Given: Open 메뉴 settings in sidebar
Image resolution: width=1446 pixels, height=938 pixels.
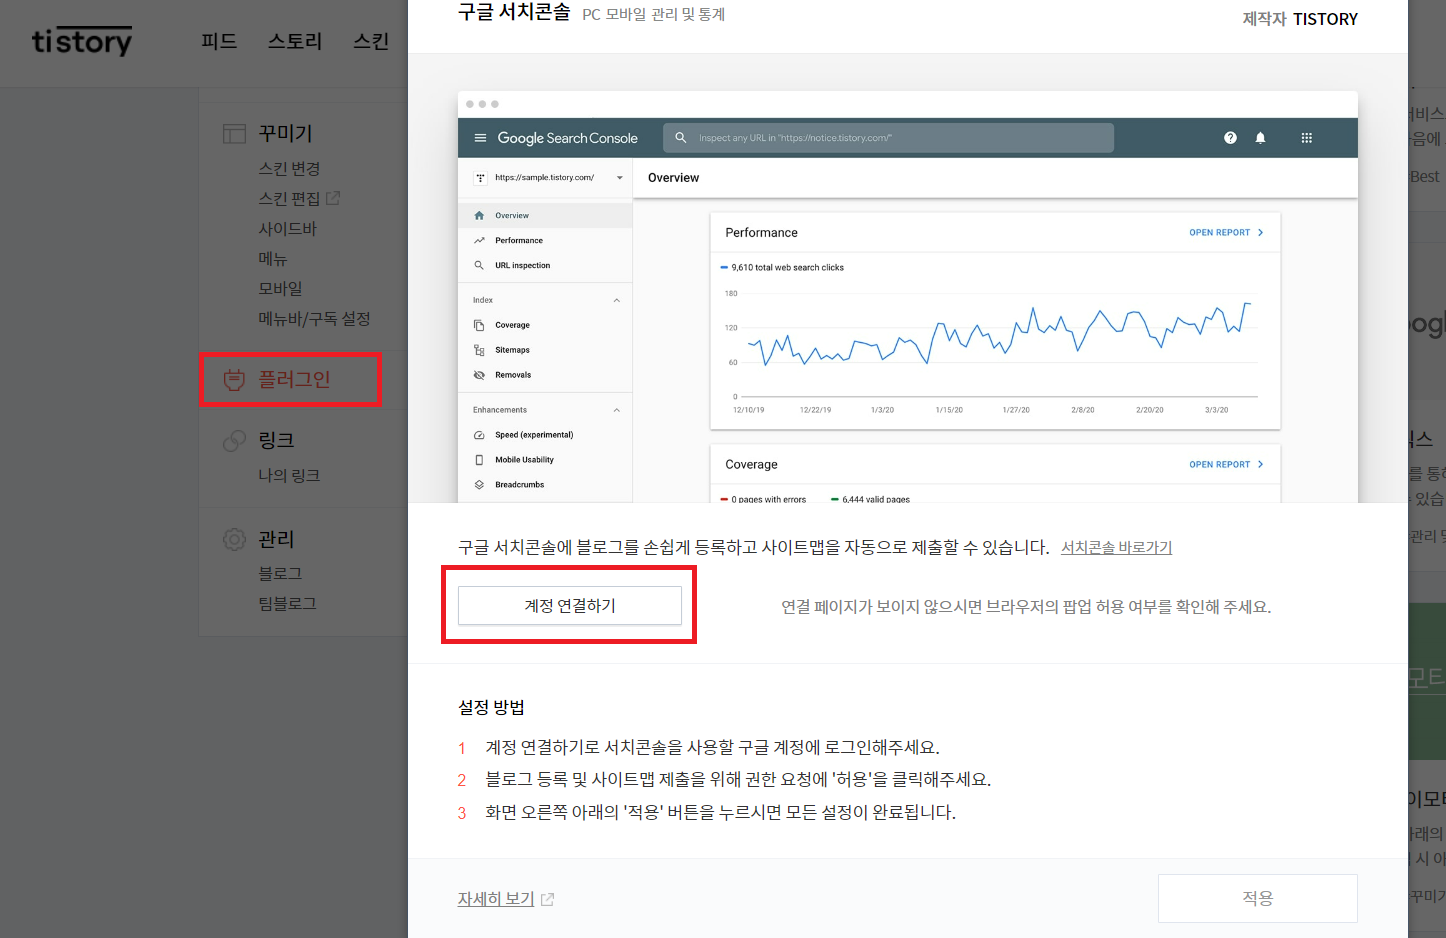Looking at the screenshot, I should point(272,259).
